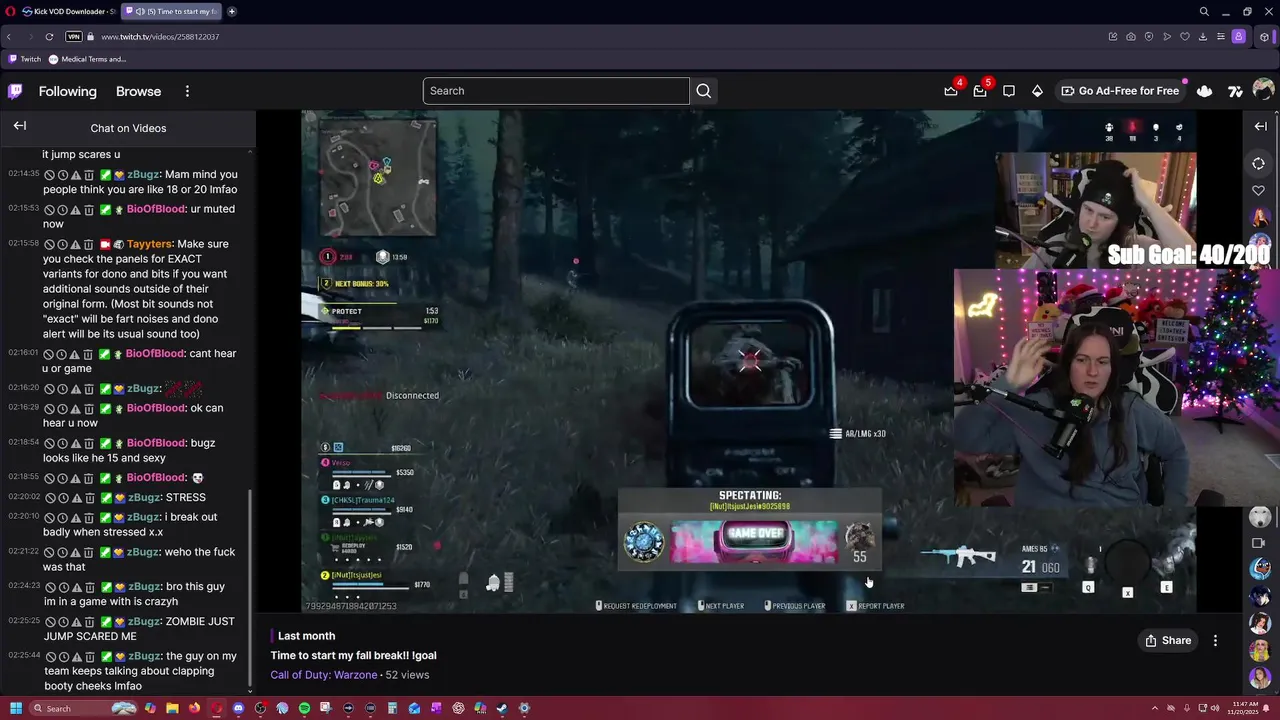Jump to the 02:16:29 chat timestamp
Screen dimensions: 1280x720
23,408
